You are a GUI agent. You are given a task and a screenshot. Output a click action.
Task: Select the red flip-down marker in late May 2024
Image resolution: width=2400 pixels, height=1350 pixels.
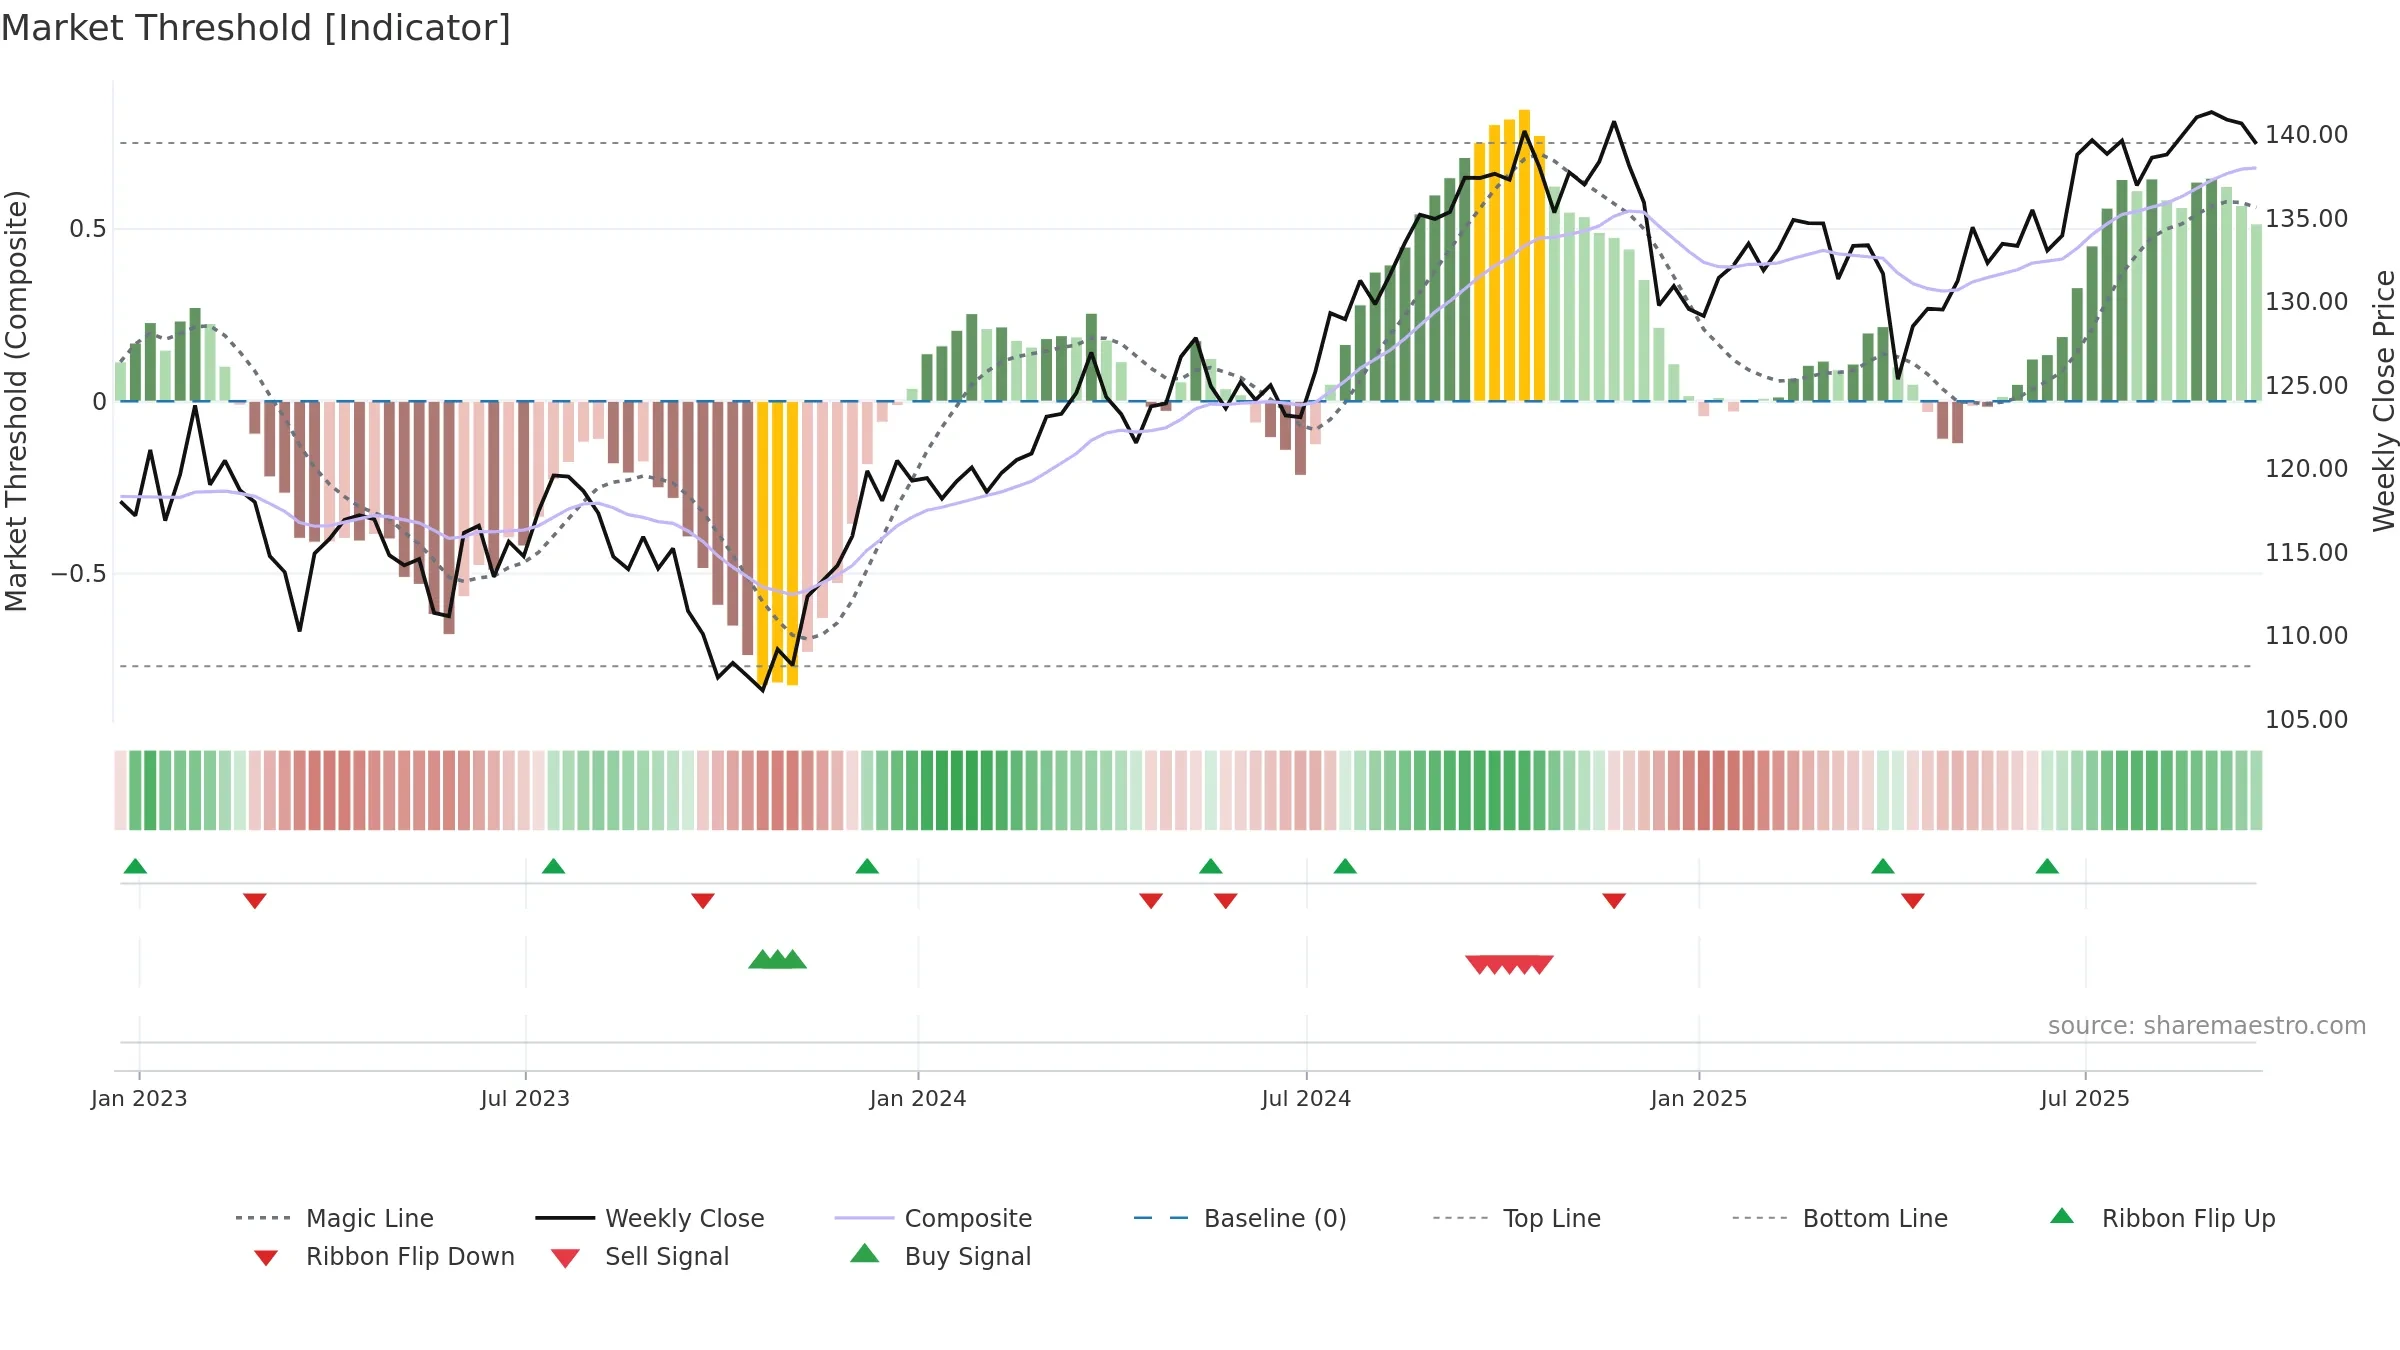coord(1226,901)
